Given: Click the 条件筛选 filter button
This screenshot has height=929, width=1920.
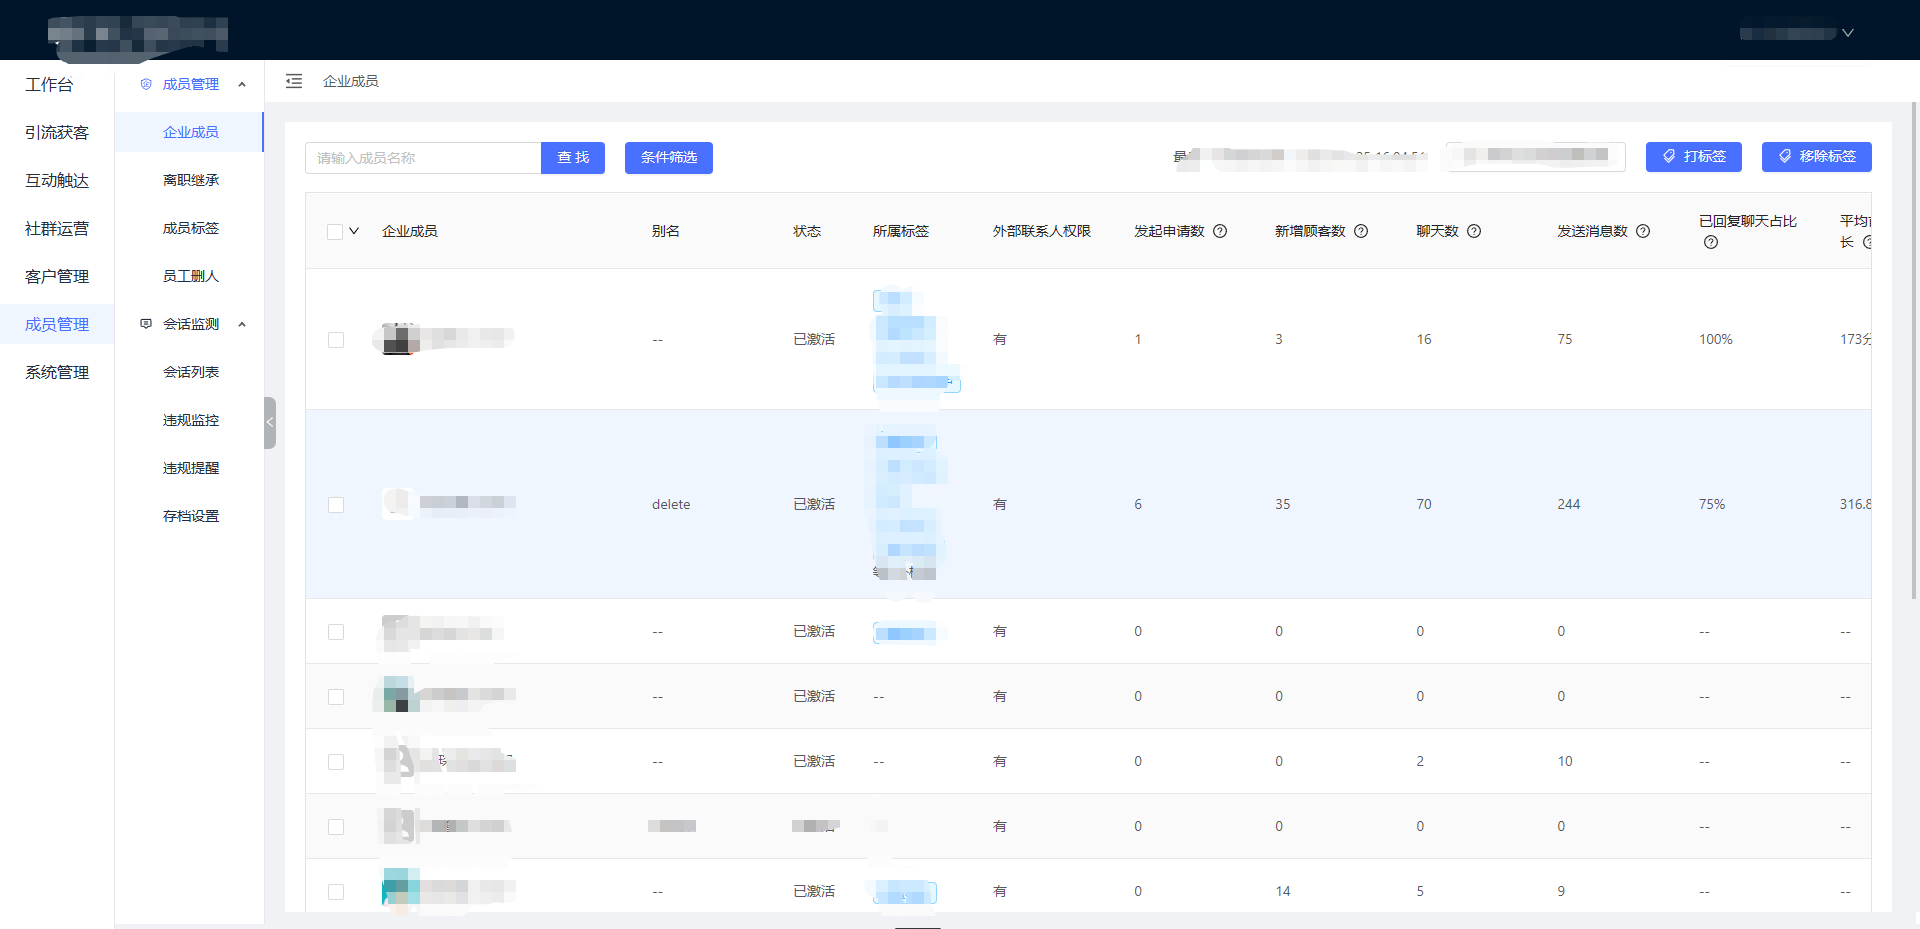Looking at the screenshot, I should (669, 158).
